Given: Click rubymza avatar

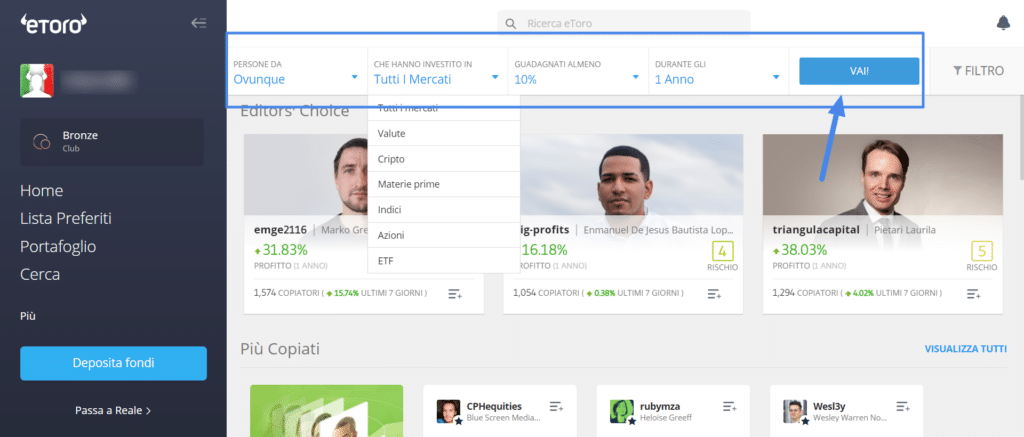Looking at the screenshot, I should click(622, 412).
